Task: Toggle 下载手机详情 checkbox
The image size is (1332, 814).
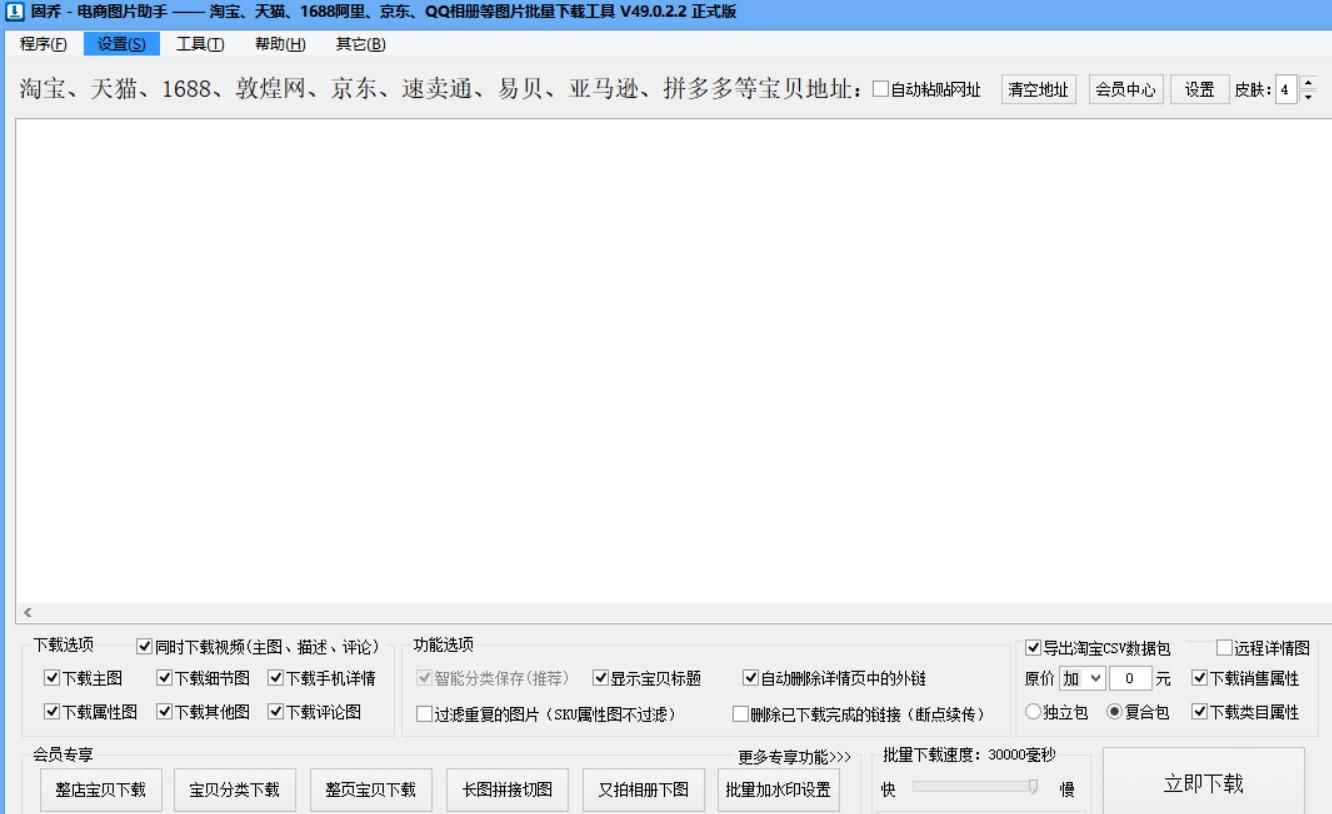Action: (x=275, y=679)
